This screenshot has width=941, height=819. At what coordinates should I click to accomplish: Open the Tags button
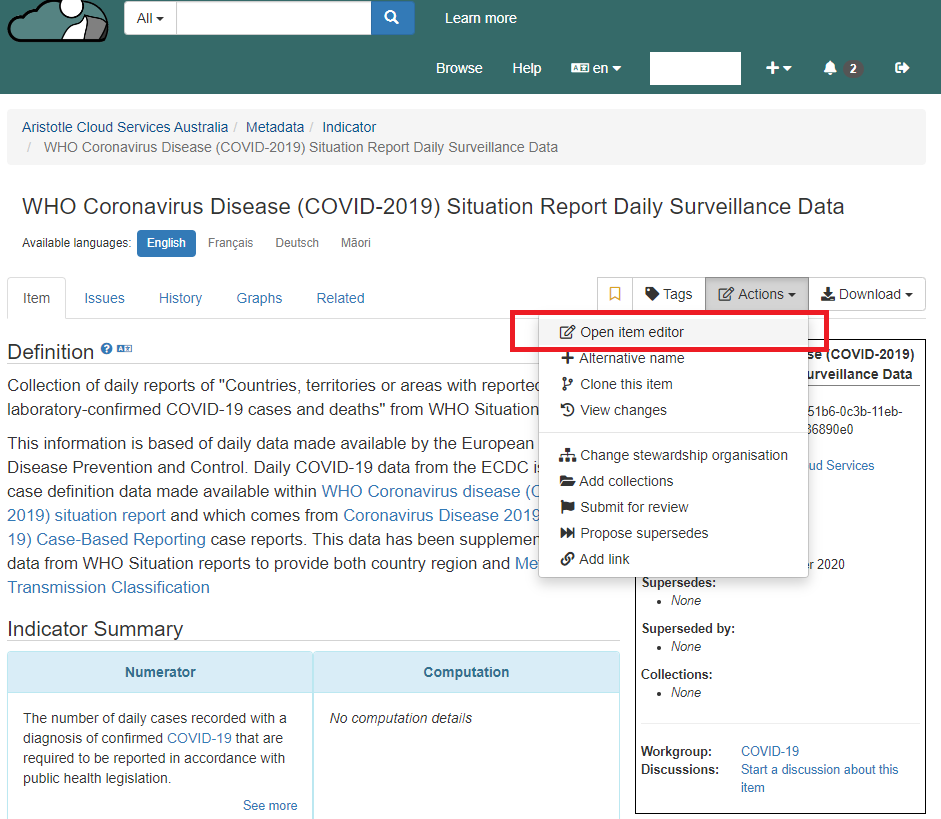(668, 294)
